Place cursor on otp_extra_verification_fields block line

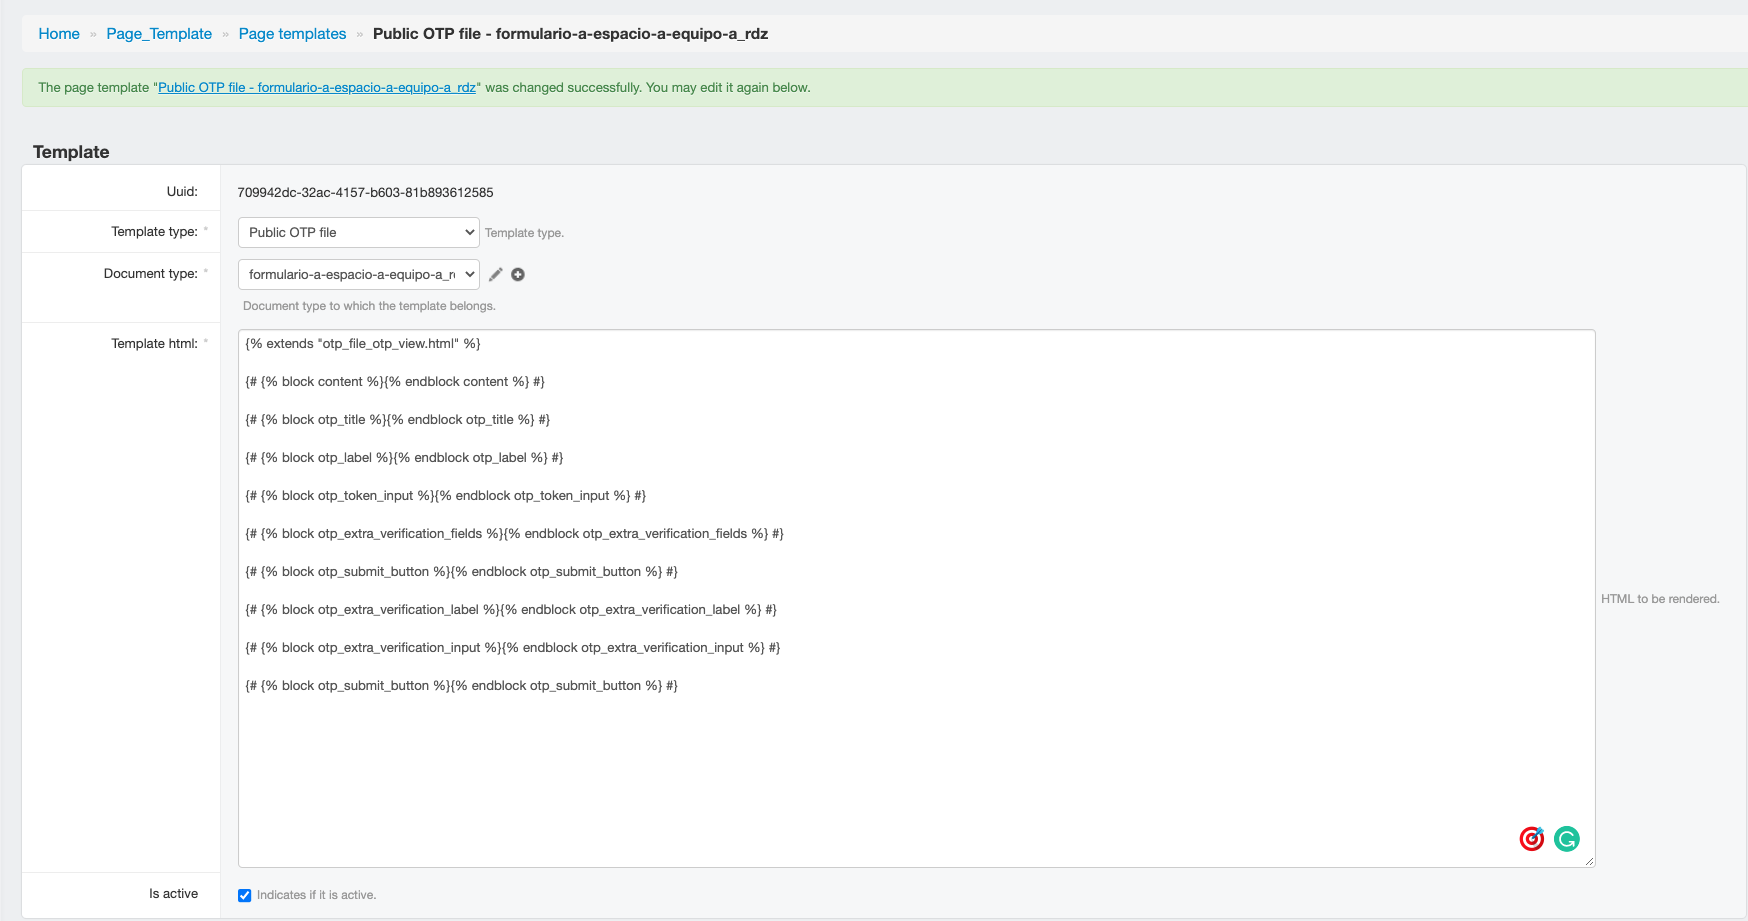click(x=514, y=534)
